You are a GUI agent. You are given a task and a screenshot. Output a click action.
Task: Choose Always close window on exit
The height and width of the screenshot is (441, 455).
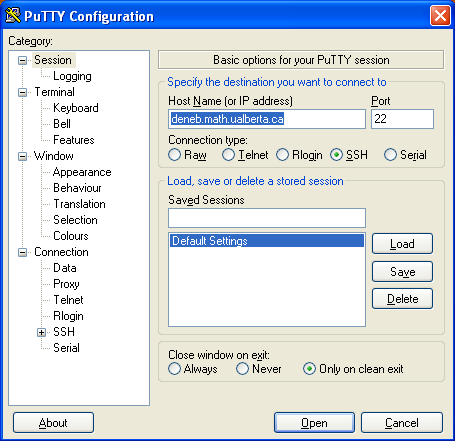tap(174, 369)
